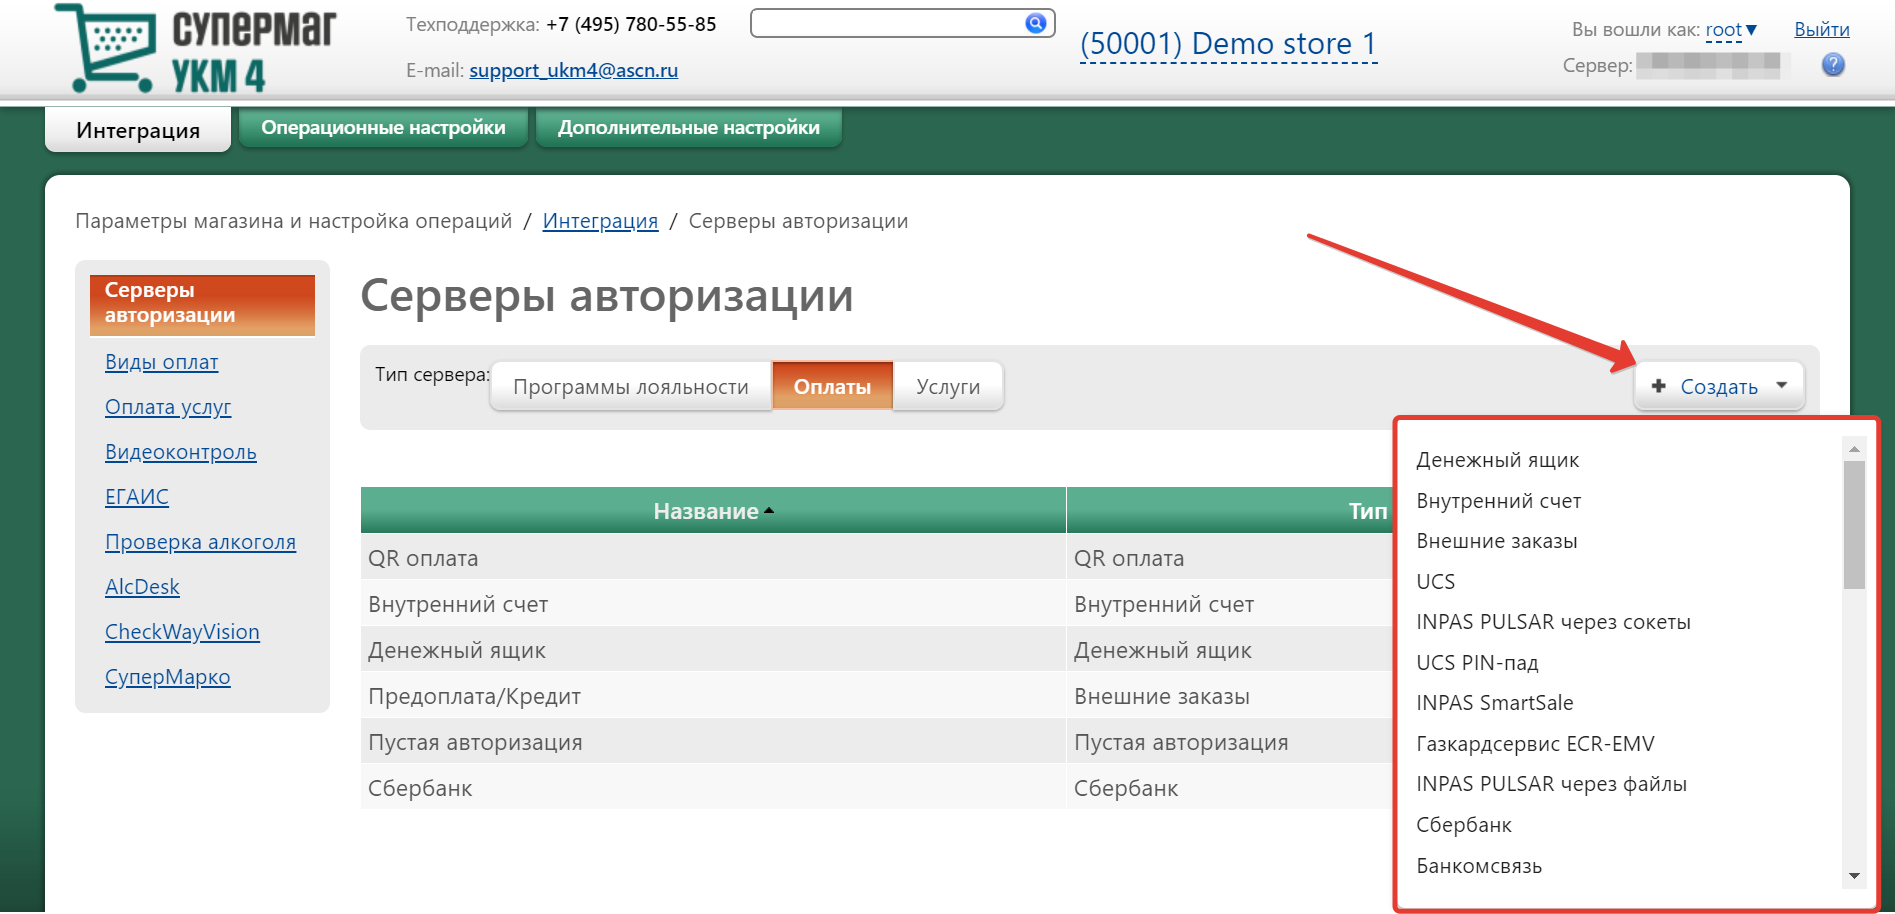Choose INPAS PULSAR через сокеты
This screenshot has height=914, width=1895.
1553,622
